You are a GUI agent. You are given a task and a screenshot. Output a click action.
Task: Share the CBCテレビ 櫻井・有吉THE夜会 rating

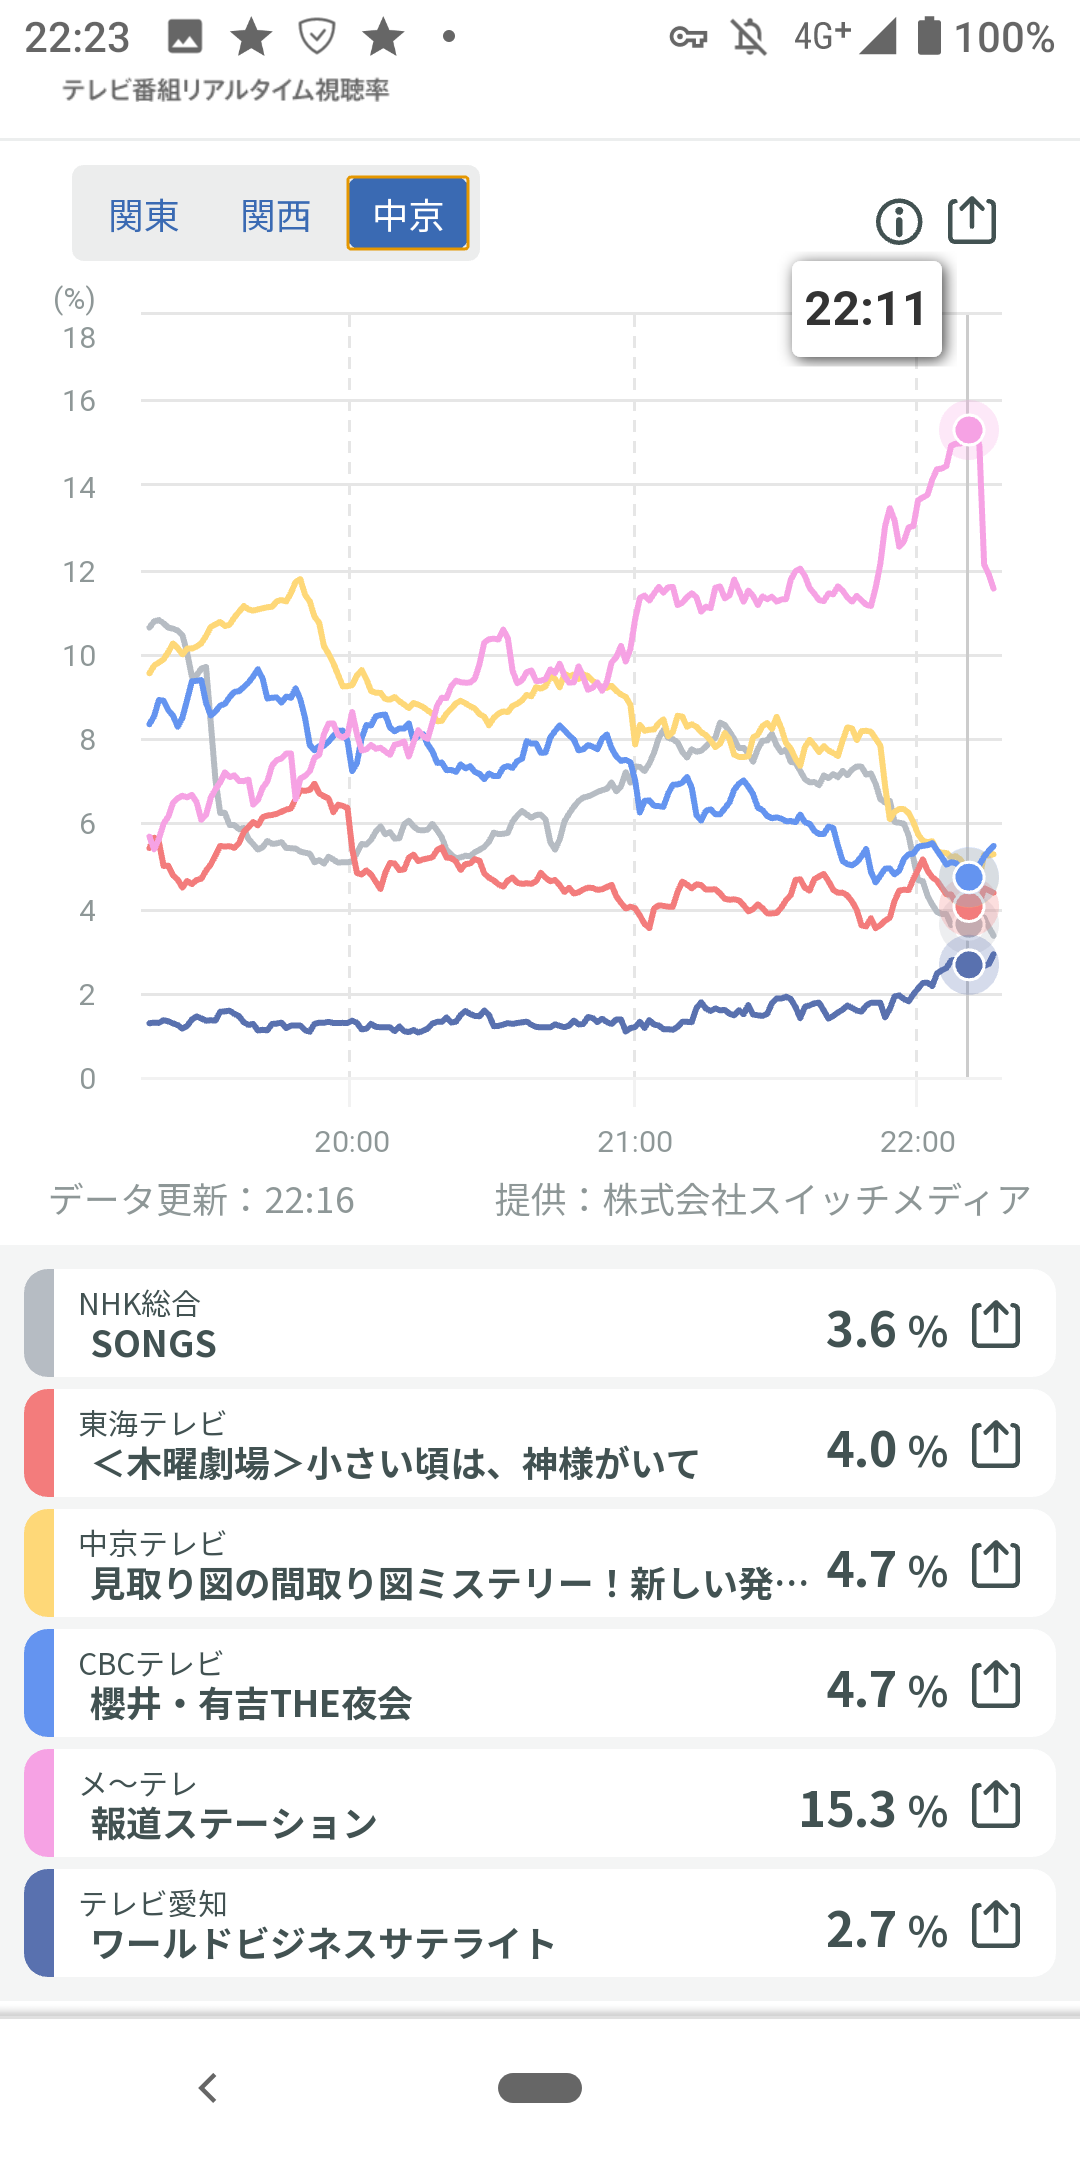(996, 1685)
